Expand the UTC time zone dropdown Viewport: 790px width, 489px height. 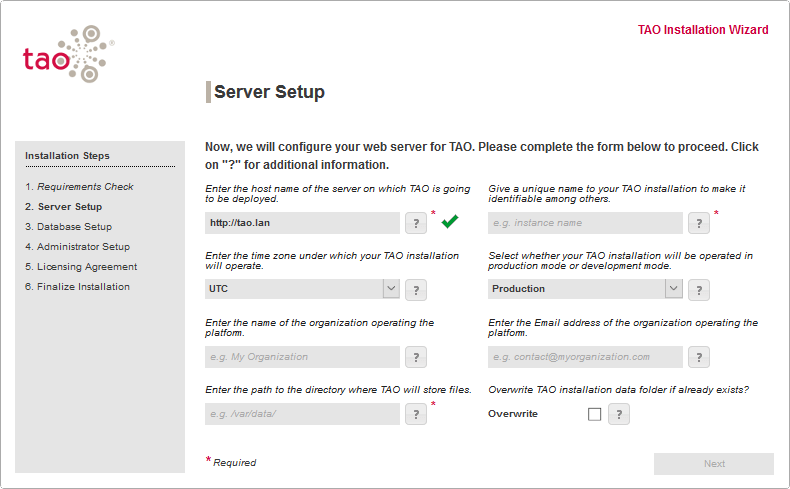[390, 289]
